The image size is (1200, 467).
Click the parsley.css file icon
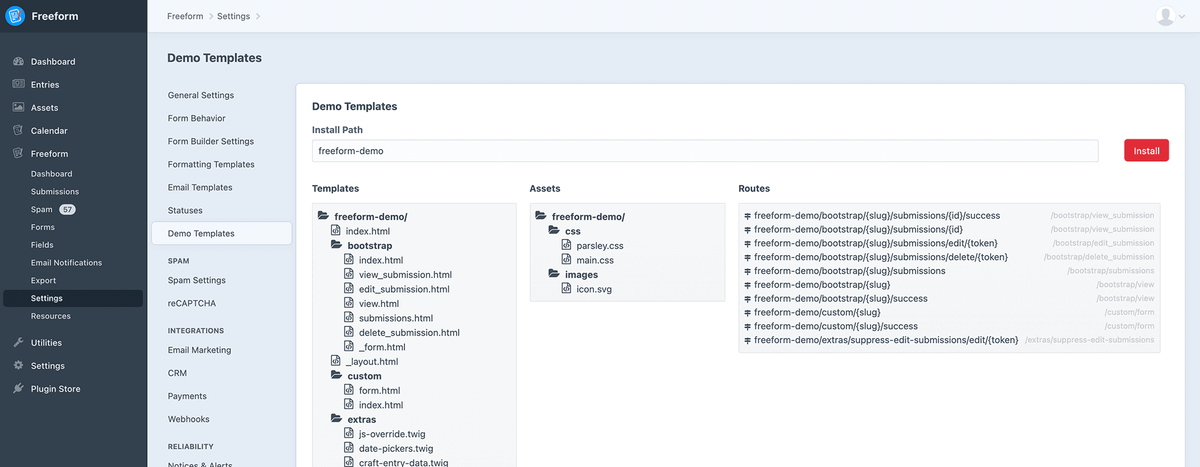[x=567, y=245]
